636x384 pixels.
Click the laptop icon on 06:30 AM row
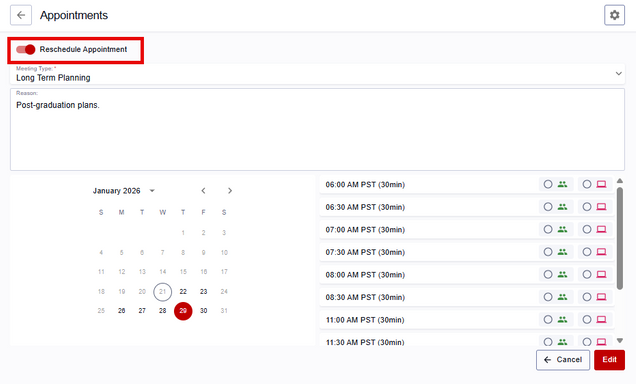pyautogui.click(x=602, y=207)
